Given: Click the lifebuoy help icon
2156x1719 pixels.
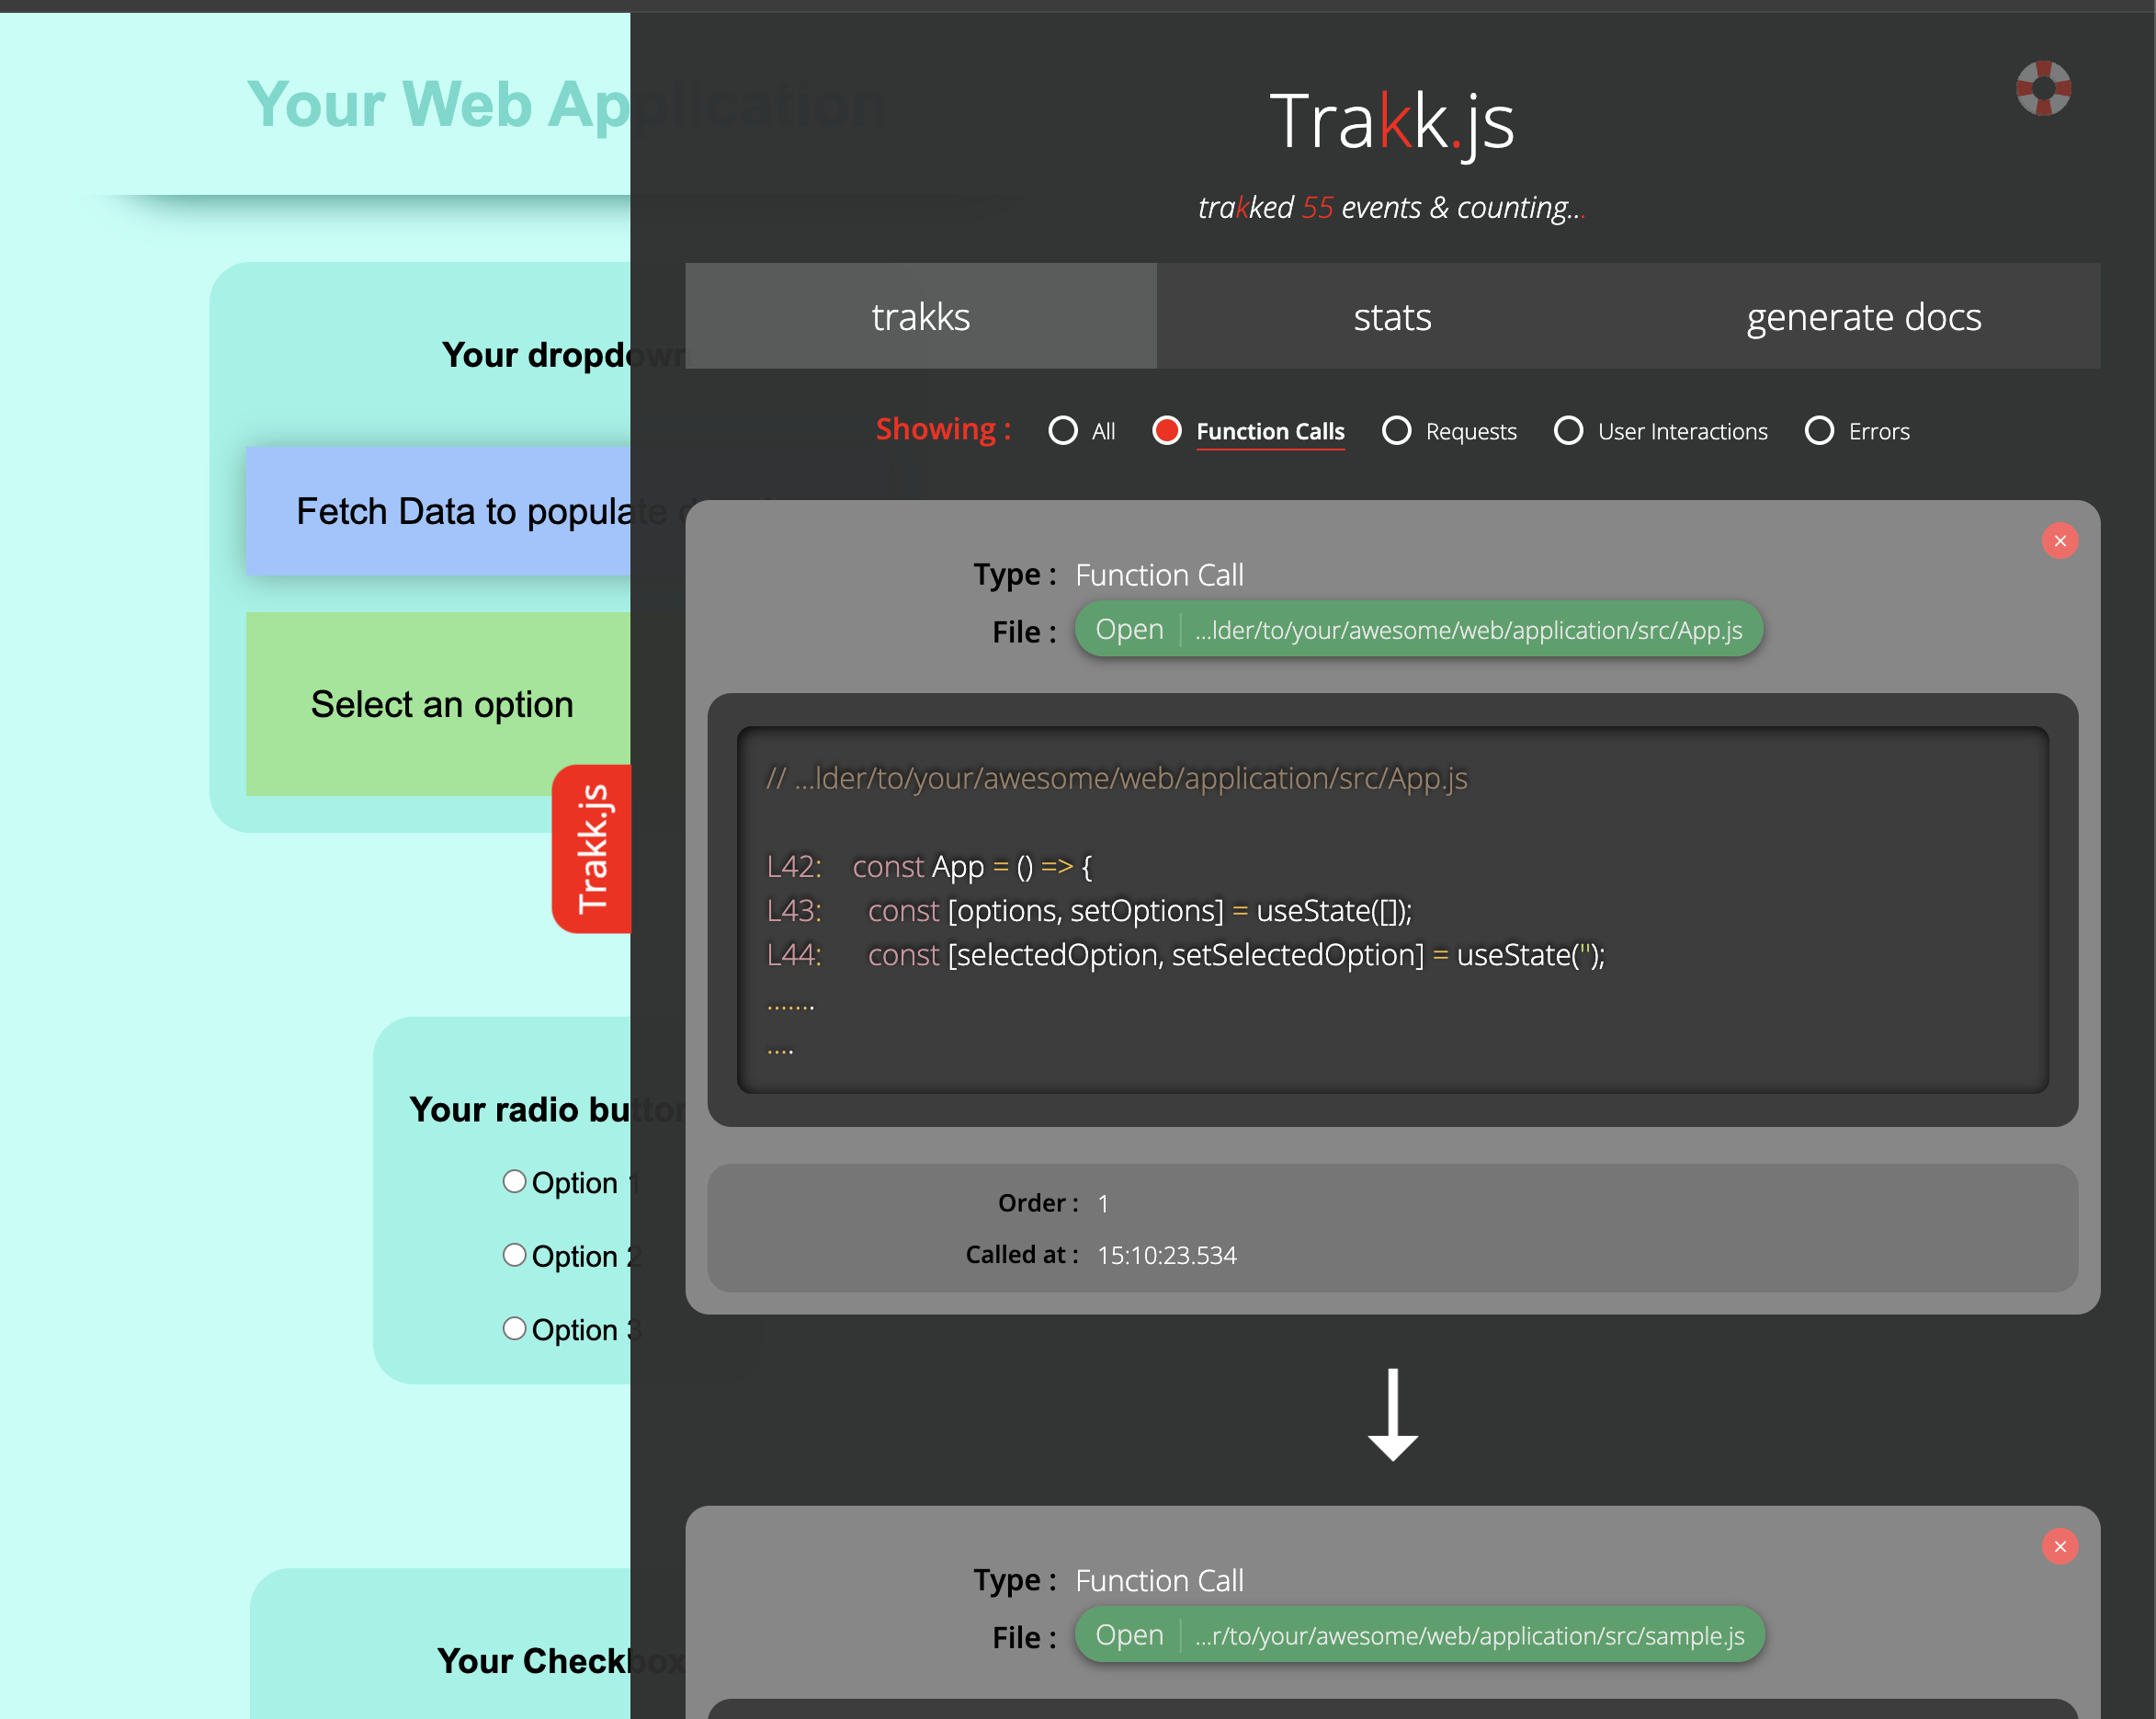Looking at the screenshot, I should (2043, 88).
